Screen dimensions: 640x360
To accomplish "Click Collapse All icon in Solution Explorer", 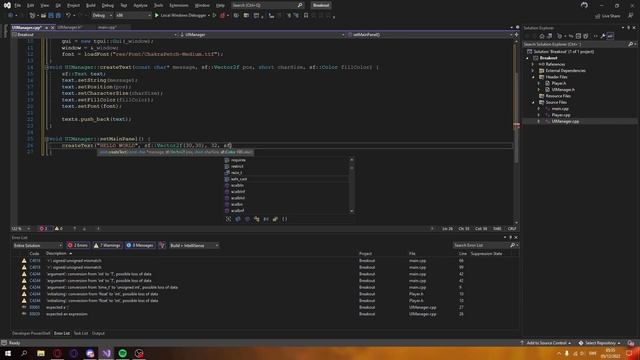I will coord(578,36).
